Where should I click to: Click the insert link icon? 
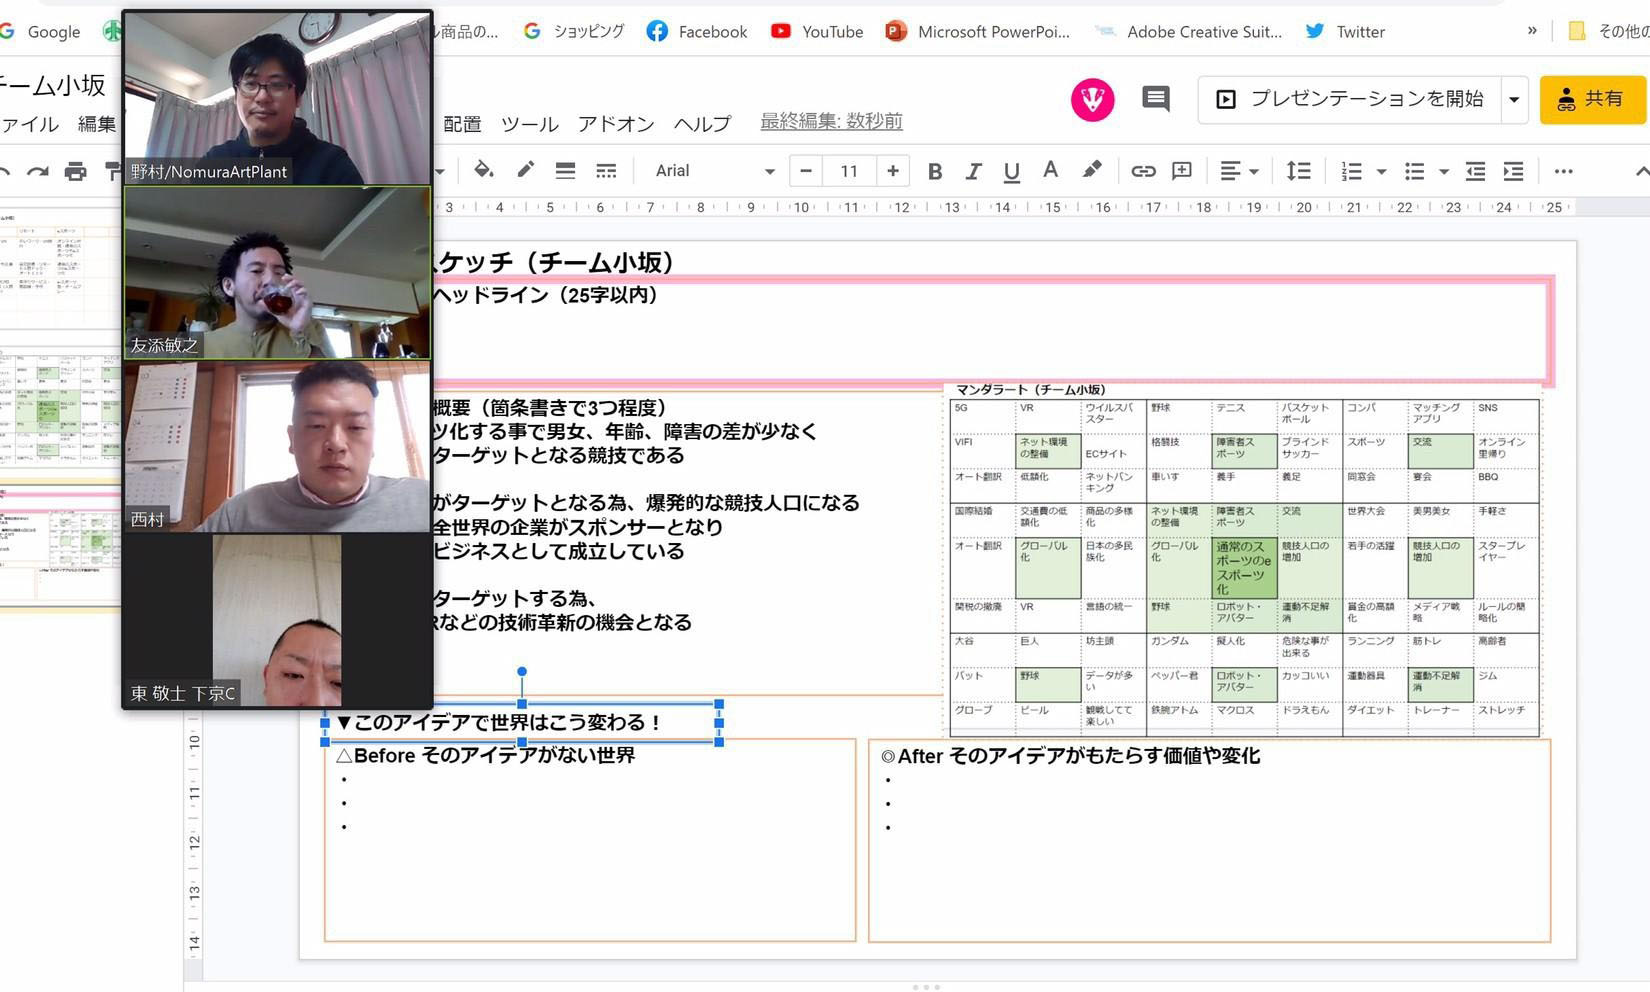[x=1143, y=171]
